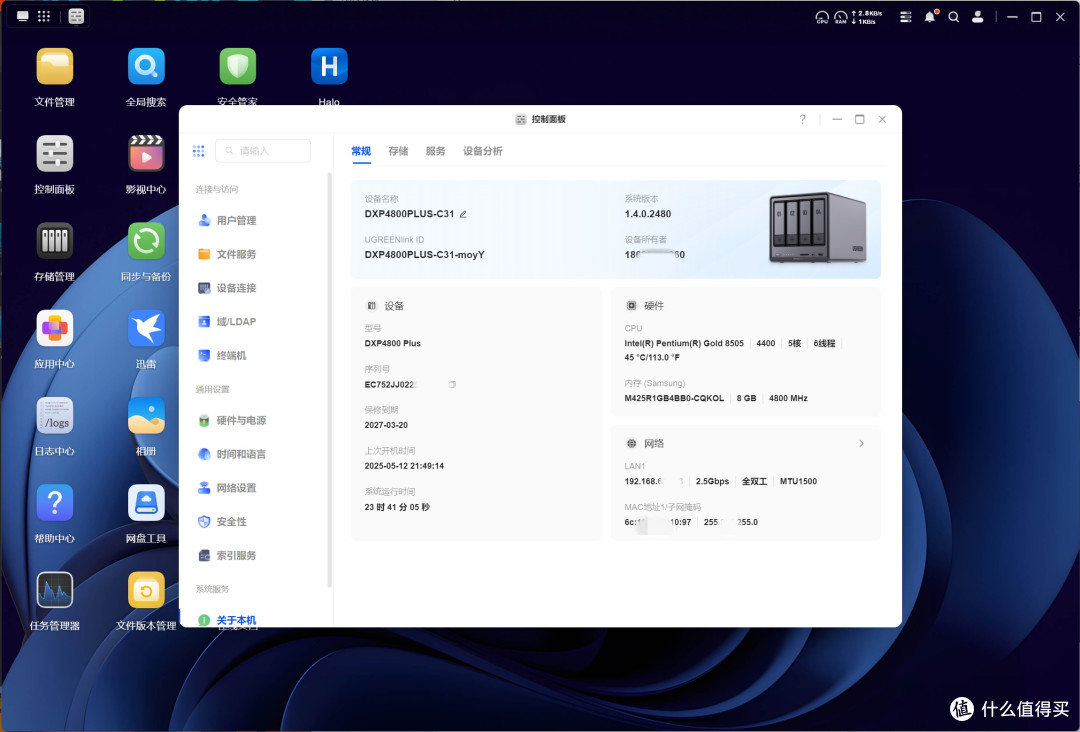Open the 相册 photo app
Viewport: 1080px width, 732px height.
[x=146, y=416]
